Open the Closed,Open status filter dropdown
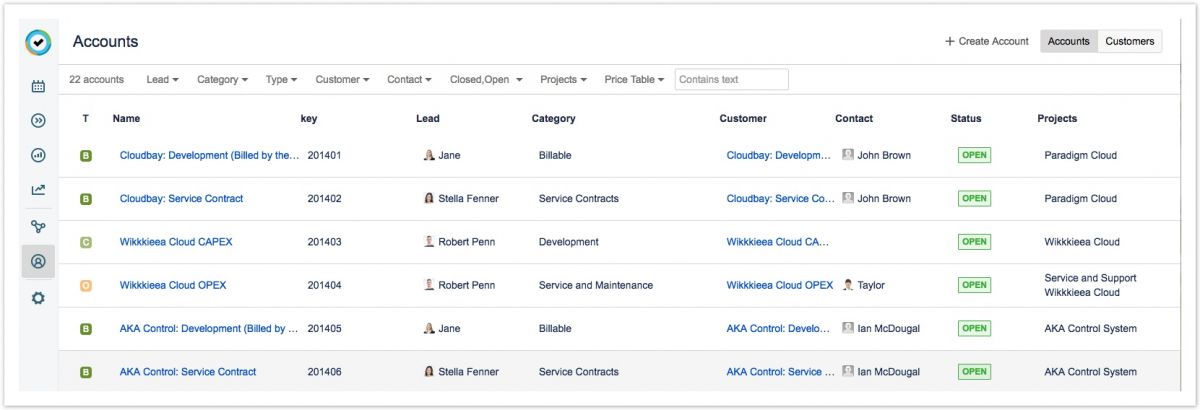 coord(486,80)
